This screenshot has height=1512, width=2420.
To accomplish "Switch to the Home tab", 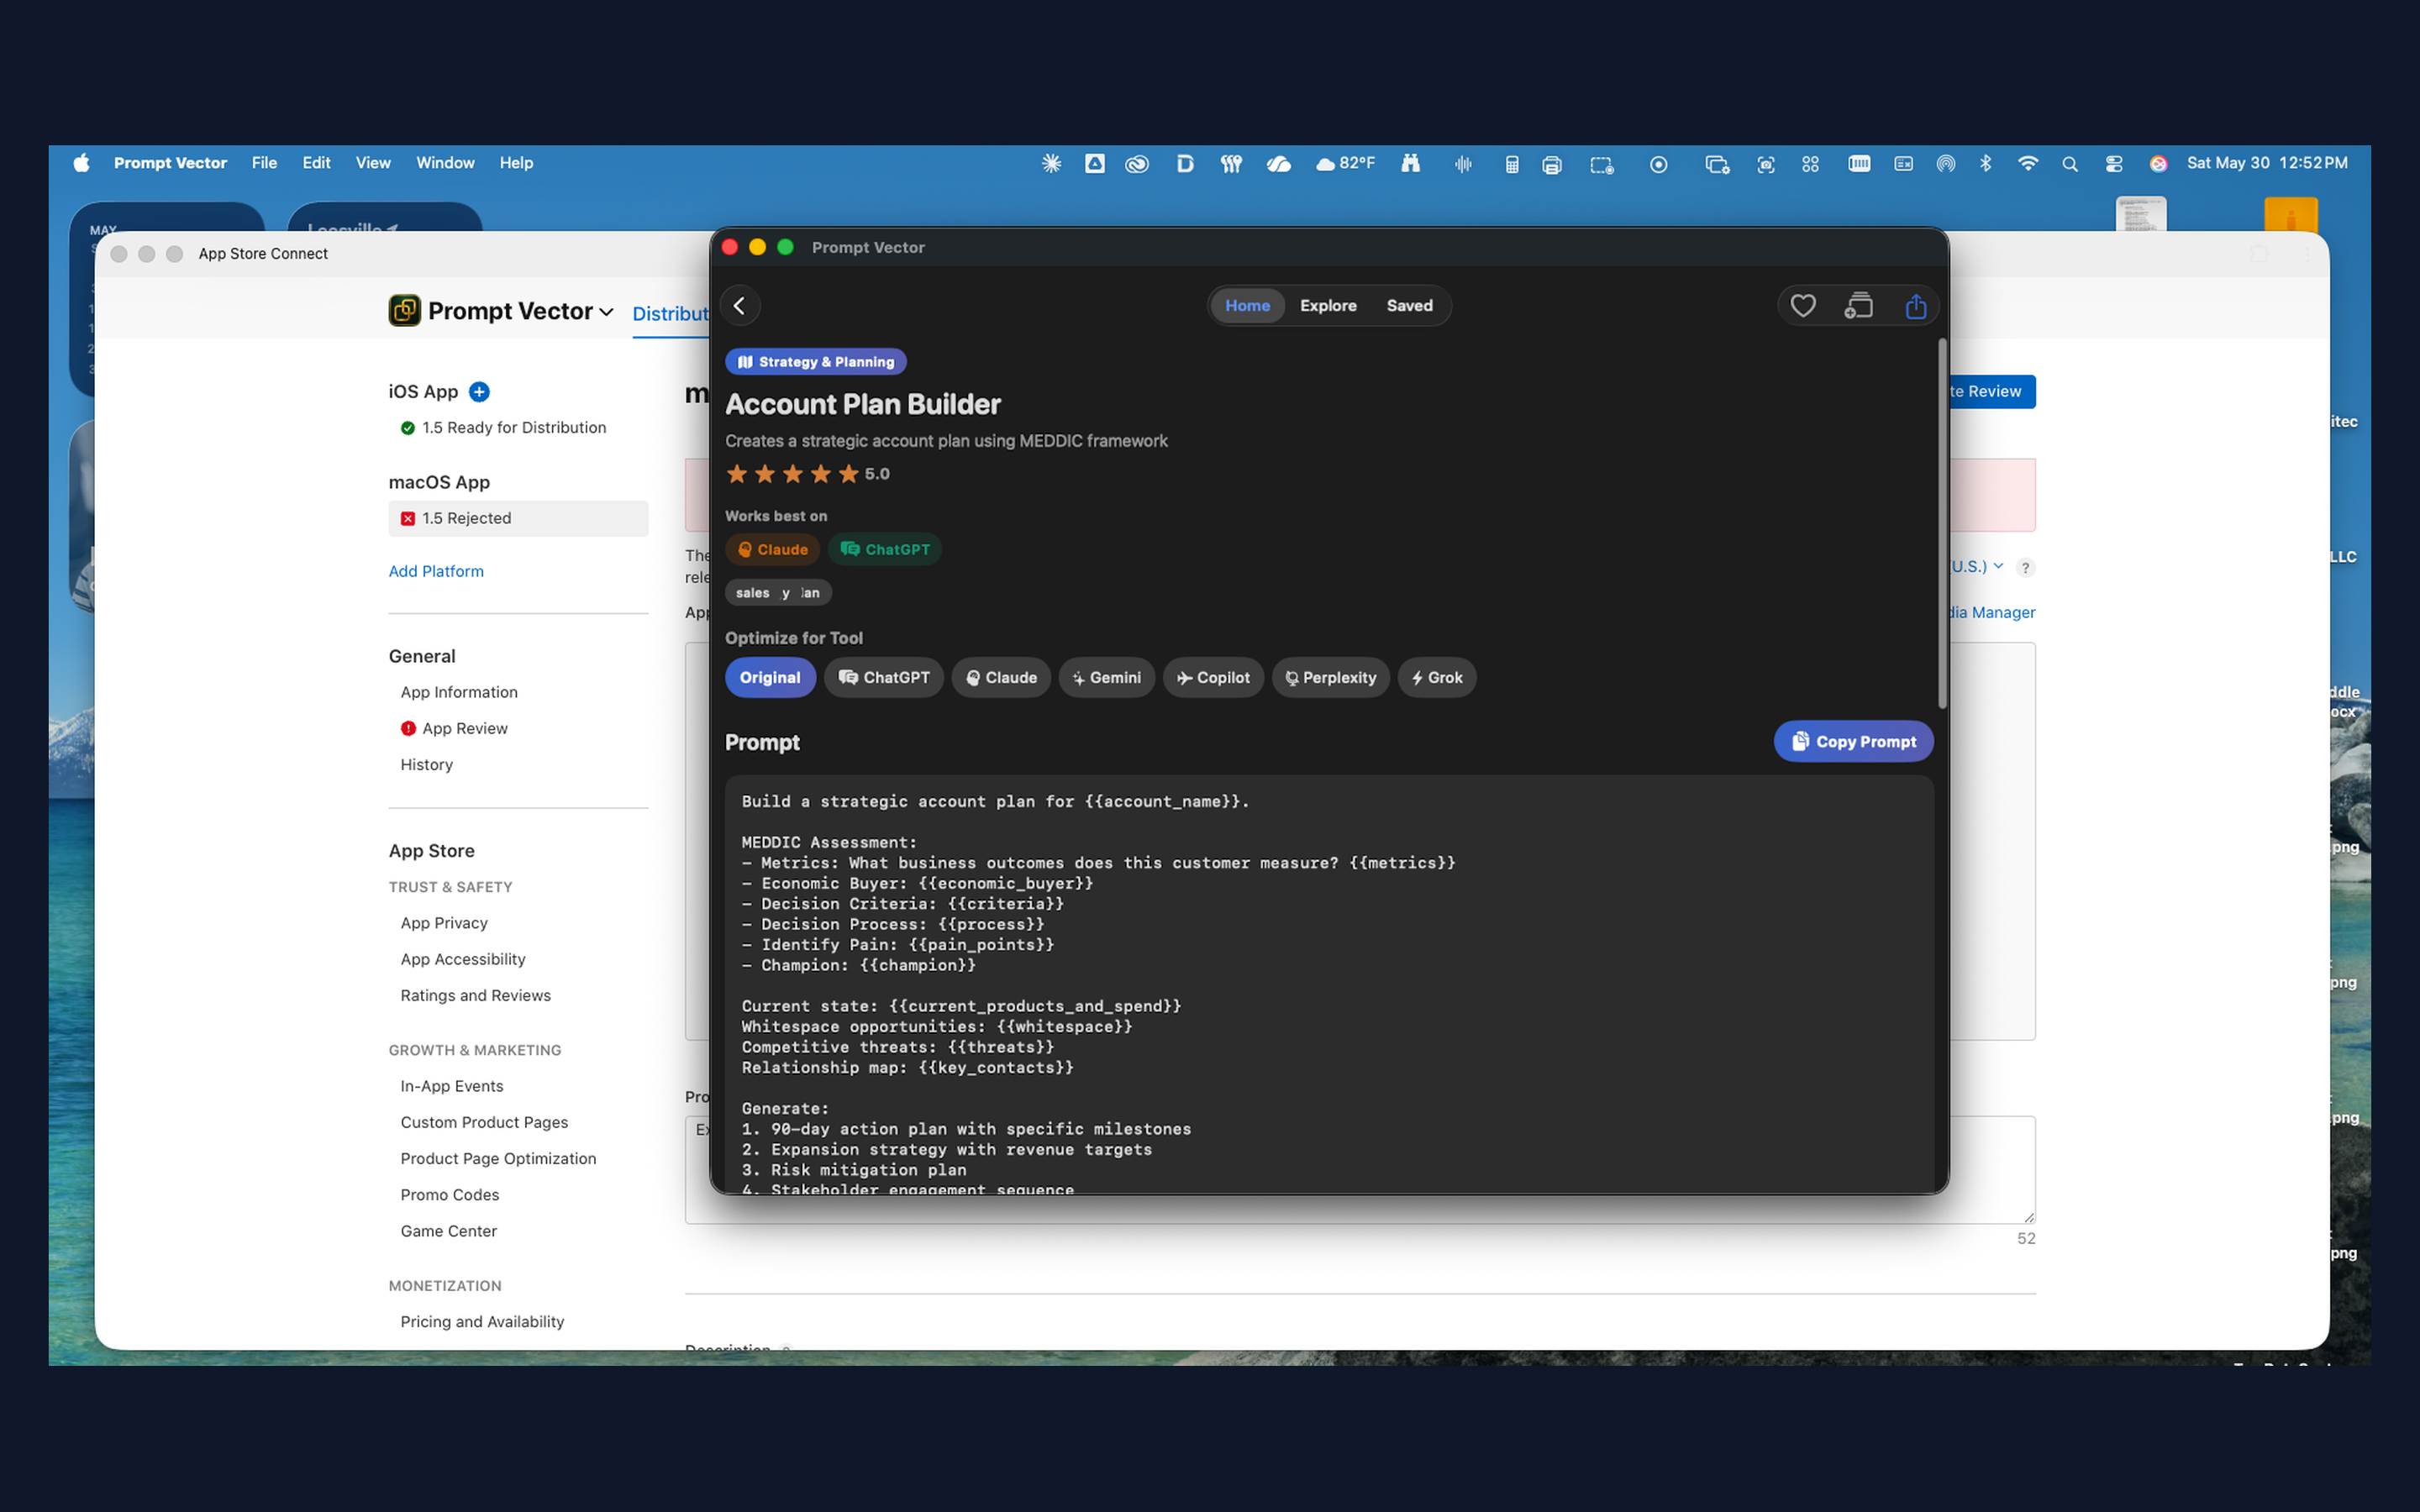I will click(x=1247, y=306).
